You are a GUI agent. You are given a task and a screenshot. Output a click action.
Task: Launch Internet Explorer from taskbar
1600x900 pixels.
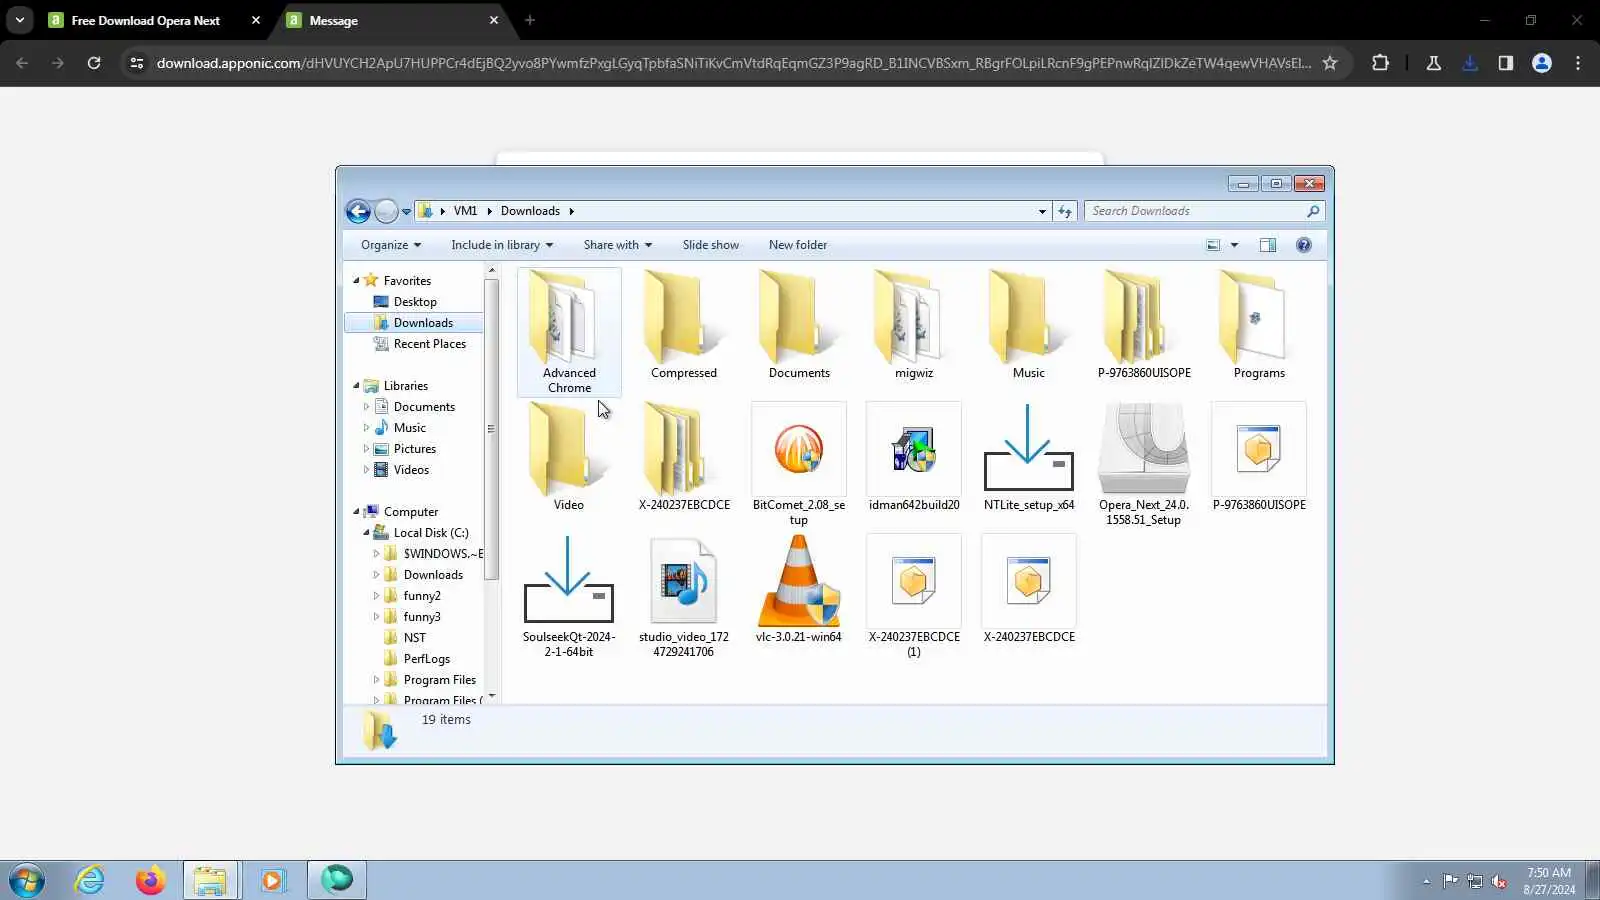pyautogui.click(x=90, y=881)
